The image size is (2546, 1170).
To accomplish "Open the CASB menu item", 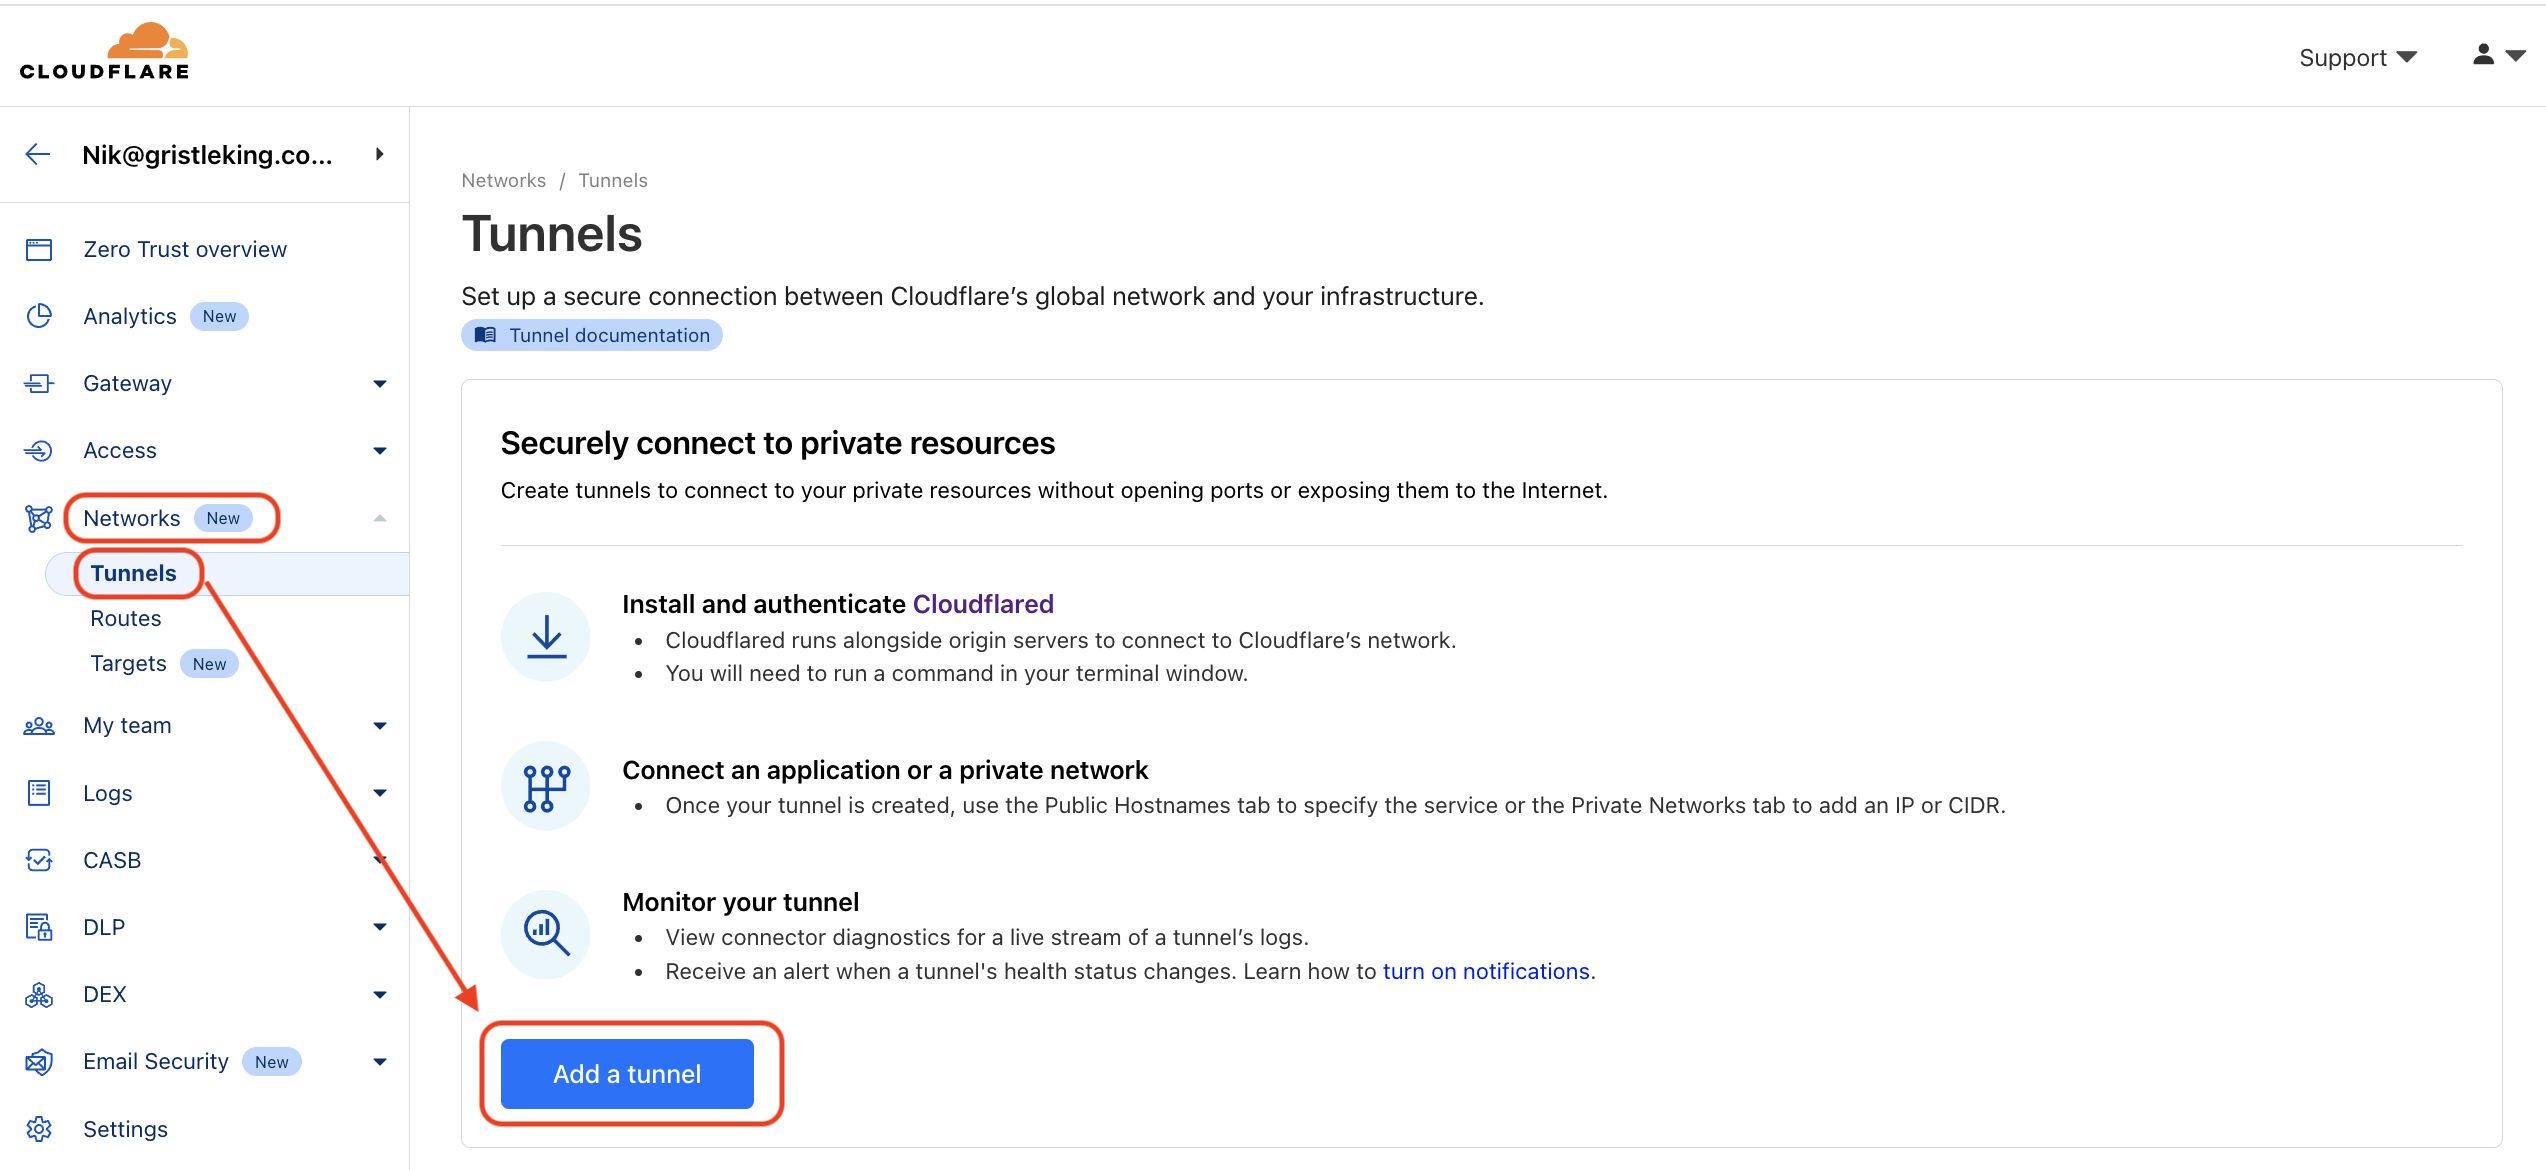I will (112, 860).
